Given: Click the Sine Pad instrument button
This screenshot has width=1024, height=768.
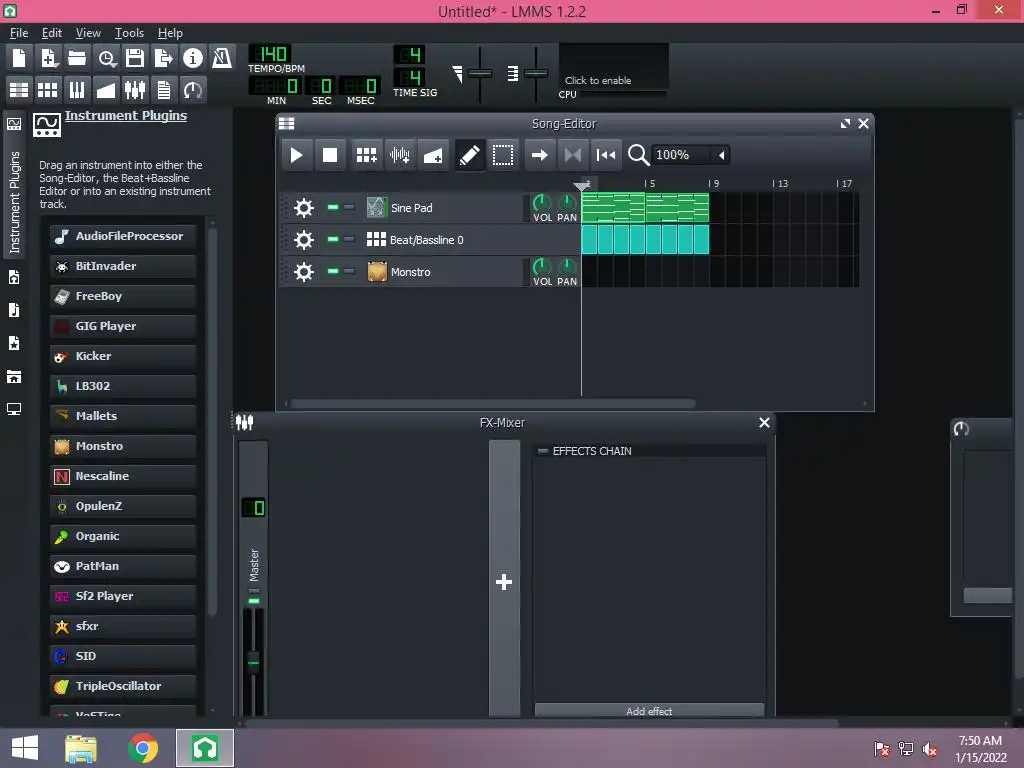Looking at the screenshot, I should point(443,208).
